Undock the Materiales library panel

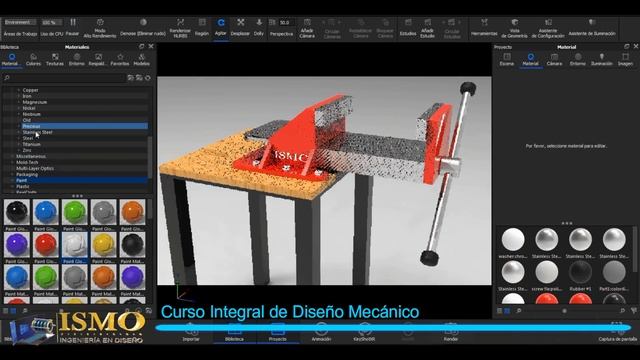click(142, 47)
